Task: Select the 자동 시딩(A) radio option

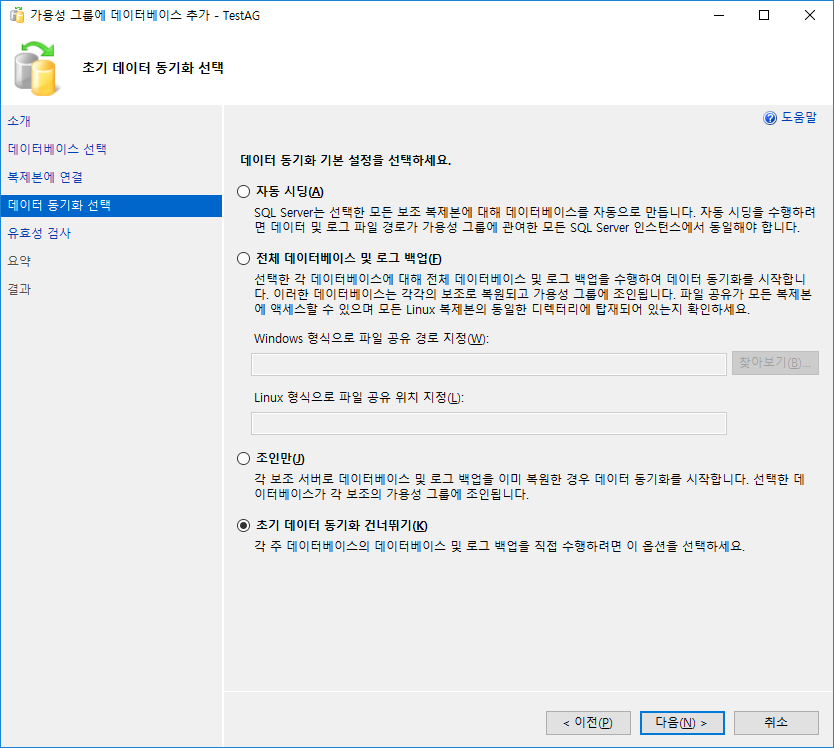Action: click(x=244, y=192)
